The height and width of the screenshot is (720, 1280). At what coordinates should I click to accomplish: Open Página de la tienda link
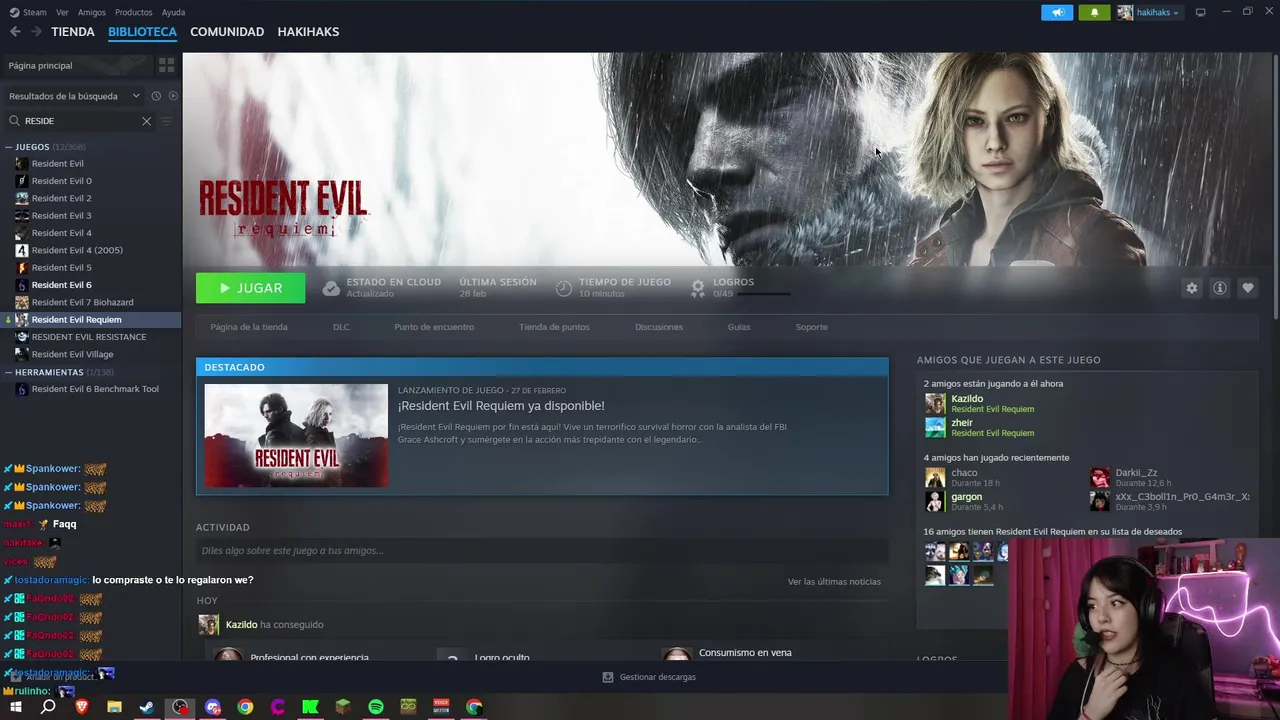[x=249, y=327]
